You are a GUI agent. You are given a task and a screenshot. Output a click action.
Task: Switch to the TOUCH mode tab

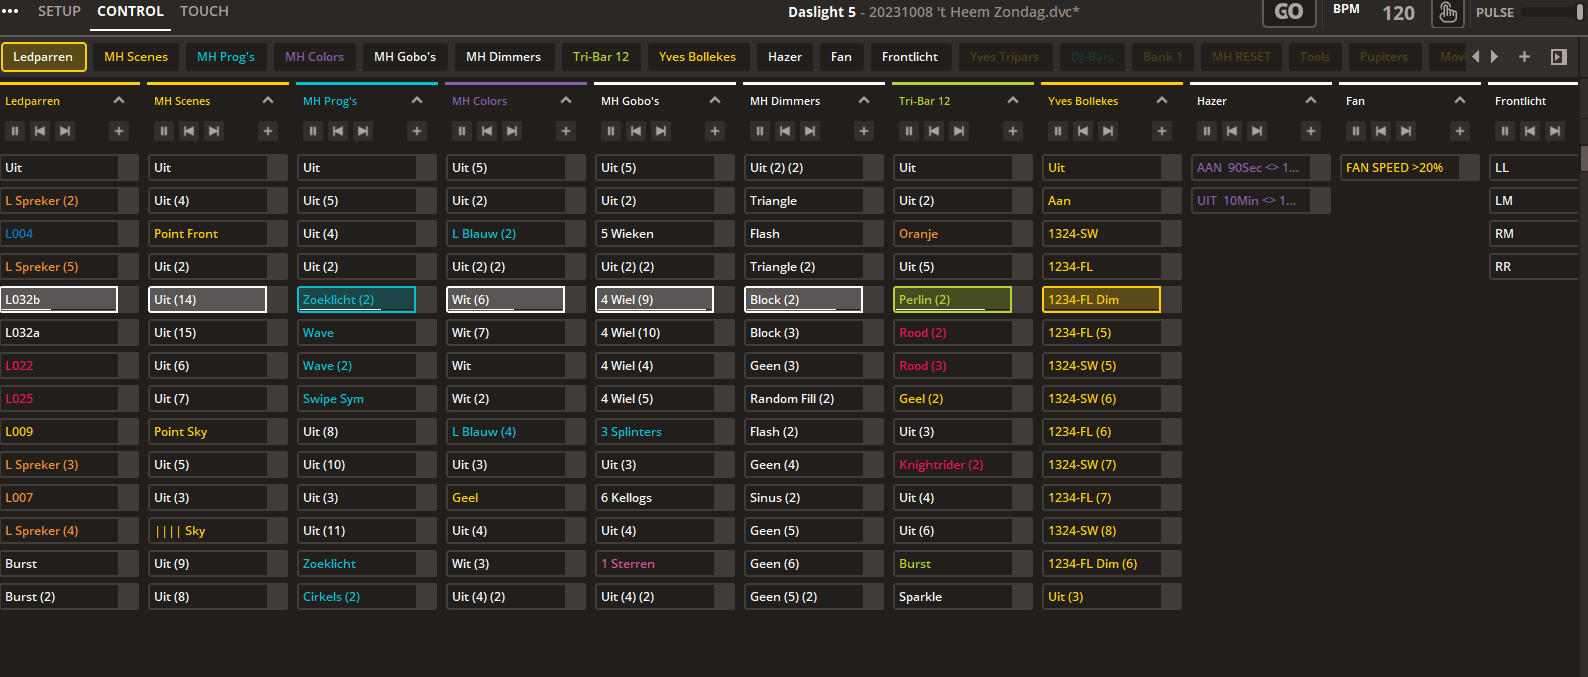tap(204, 11)
